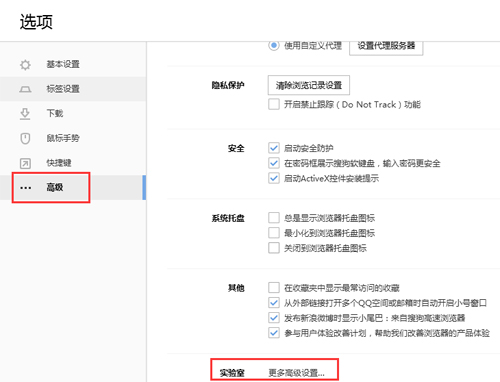
Task: Click the mouse icon beside 鼠标手势
Action: (x=25, y=138)
